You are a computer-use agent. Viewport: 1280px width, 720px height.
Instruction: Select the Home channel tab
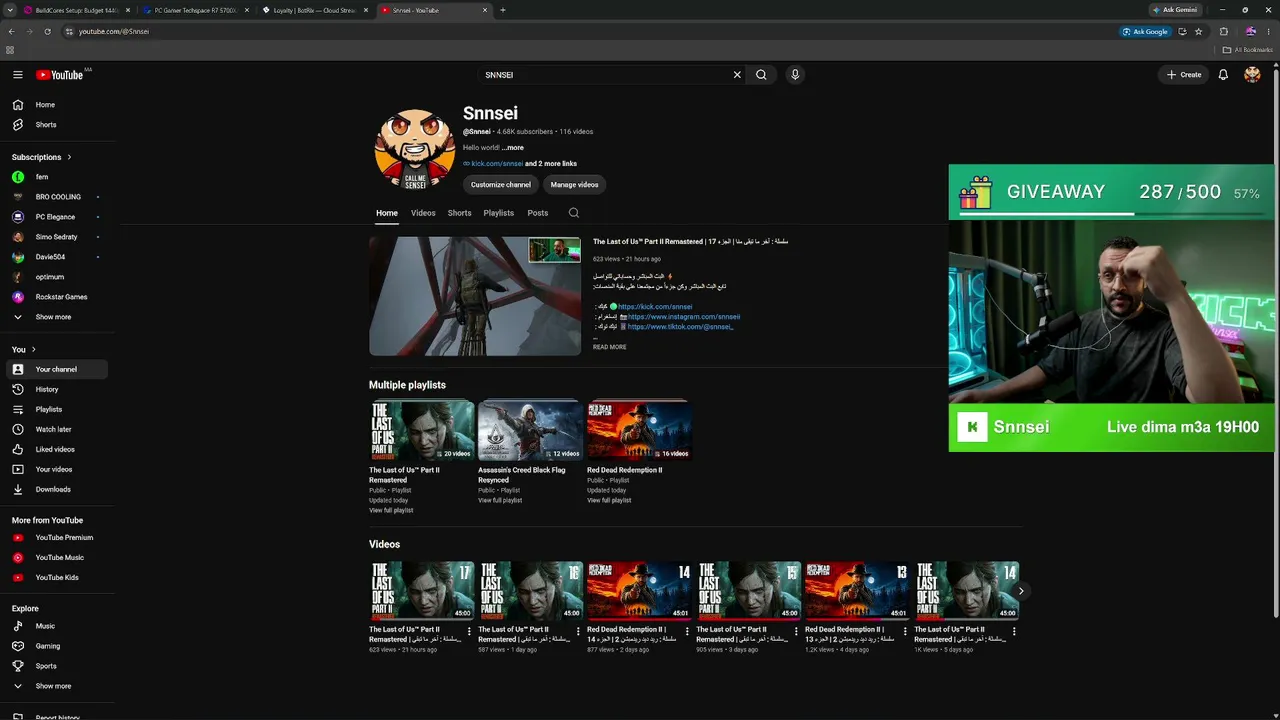(x=387, y=213)
